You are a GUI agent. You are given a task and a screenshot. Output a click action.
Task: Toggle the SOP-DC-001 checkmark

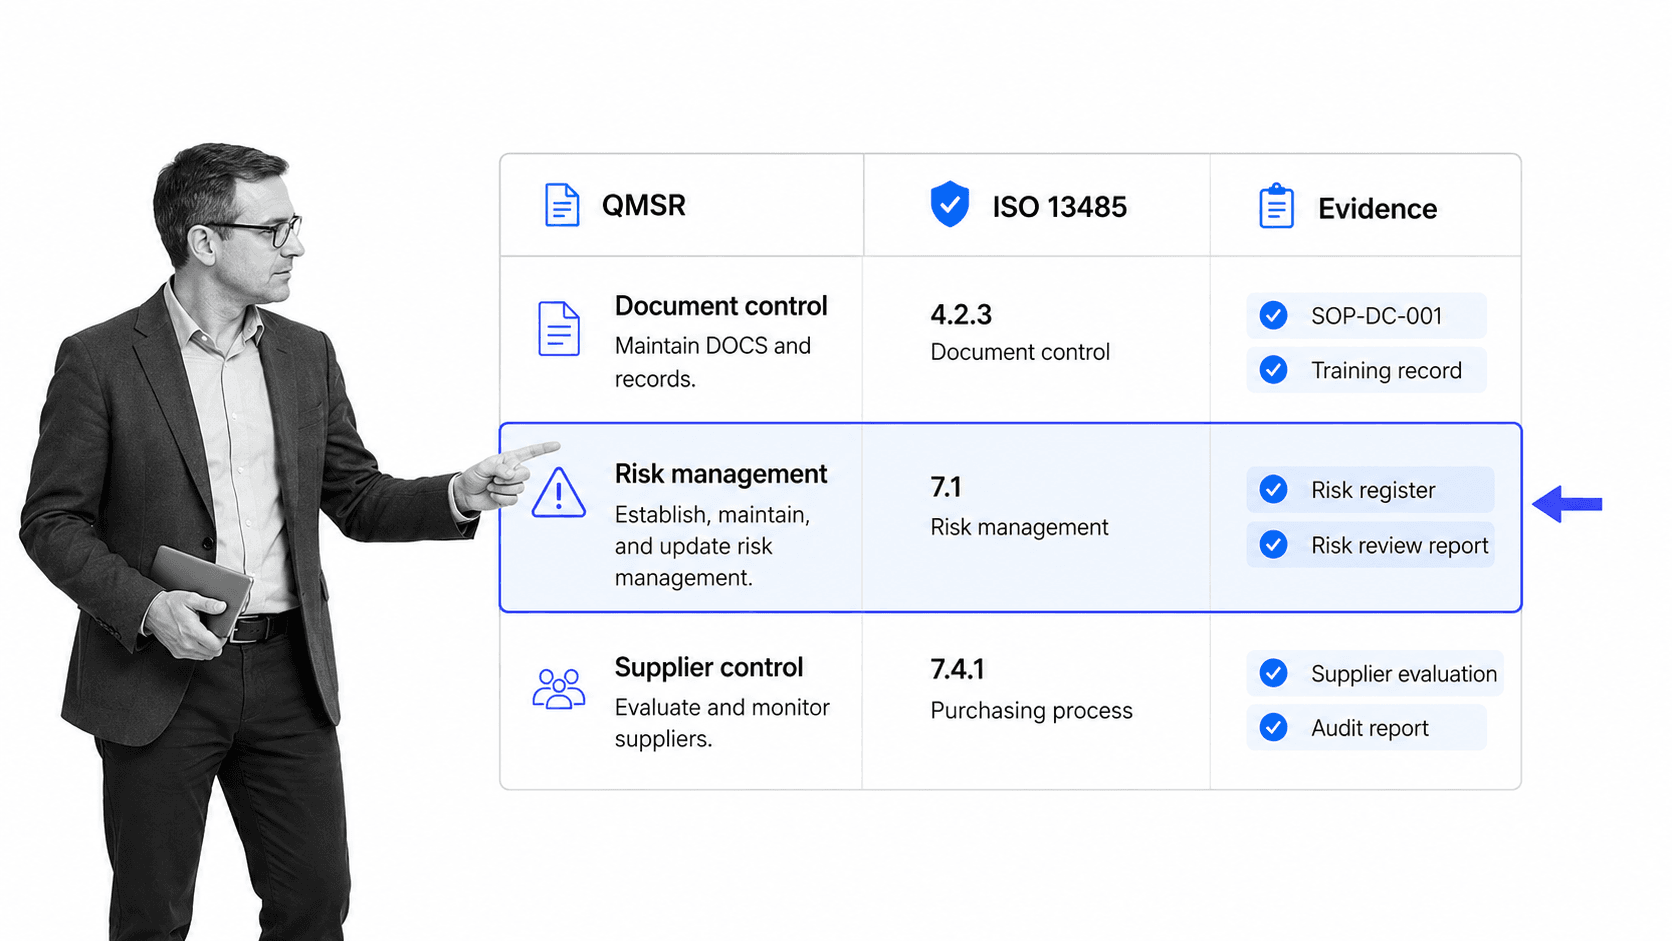pyautogui.click(x=1273, y=316)
